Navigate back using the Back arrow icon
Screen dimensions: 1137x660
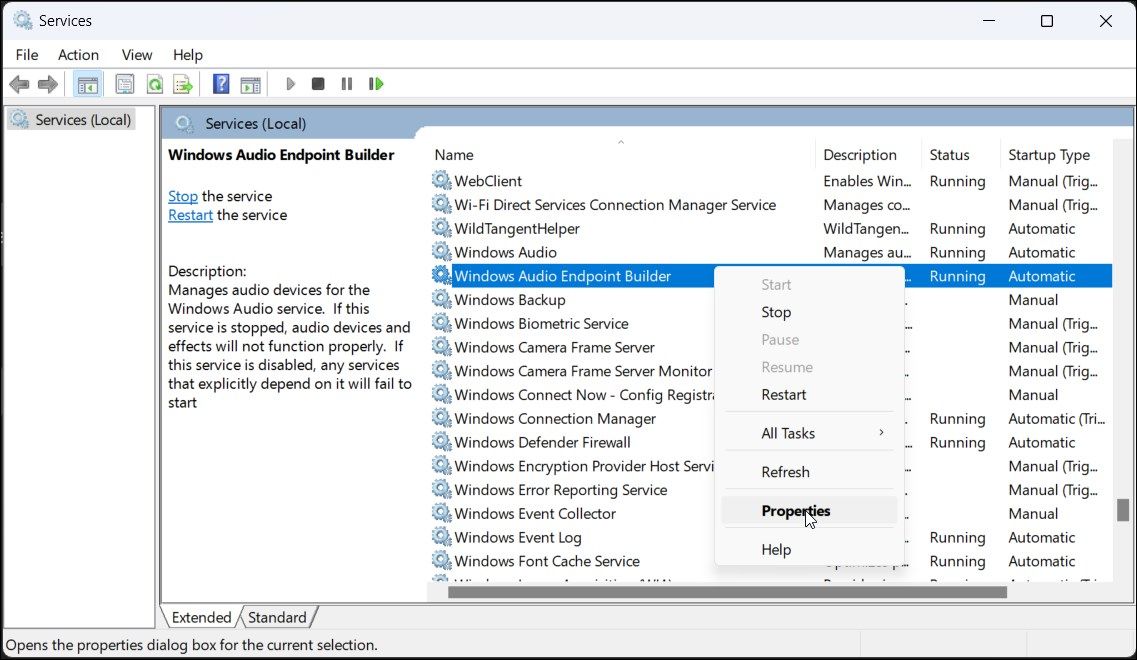coord(18,83)
